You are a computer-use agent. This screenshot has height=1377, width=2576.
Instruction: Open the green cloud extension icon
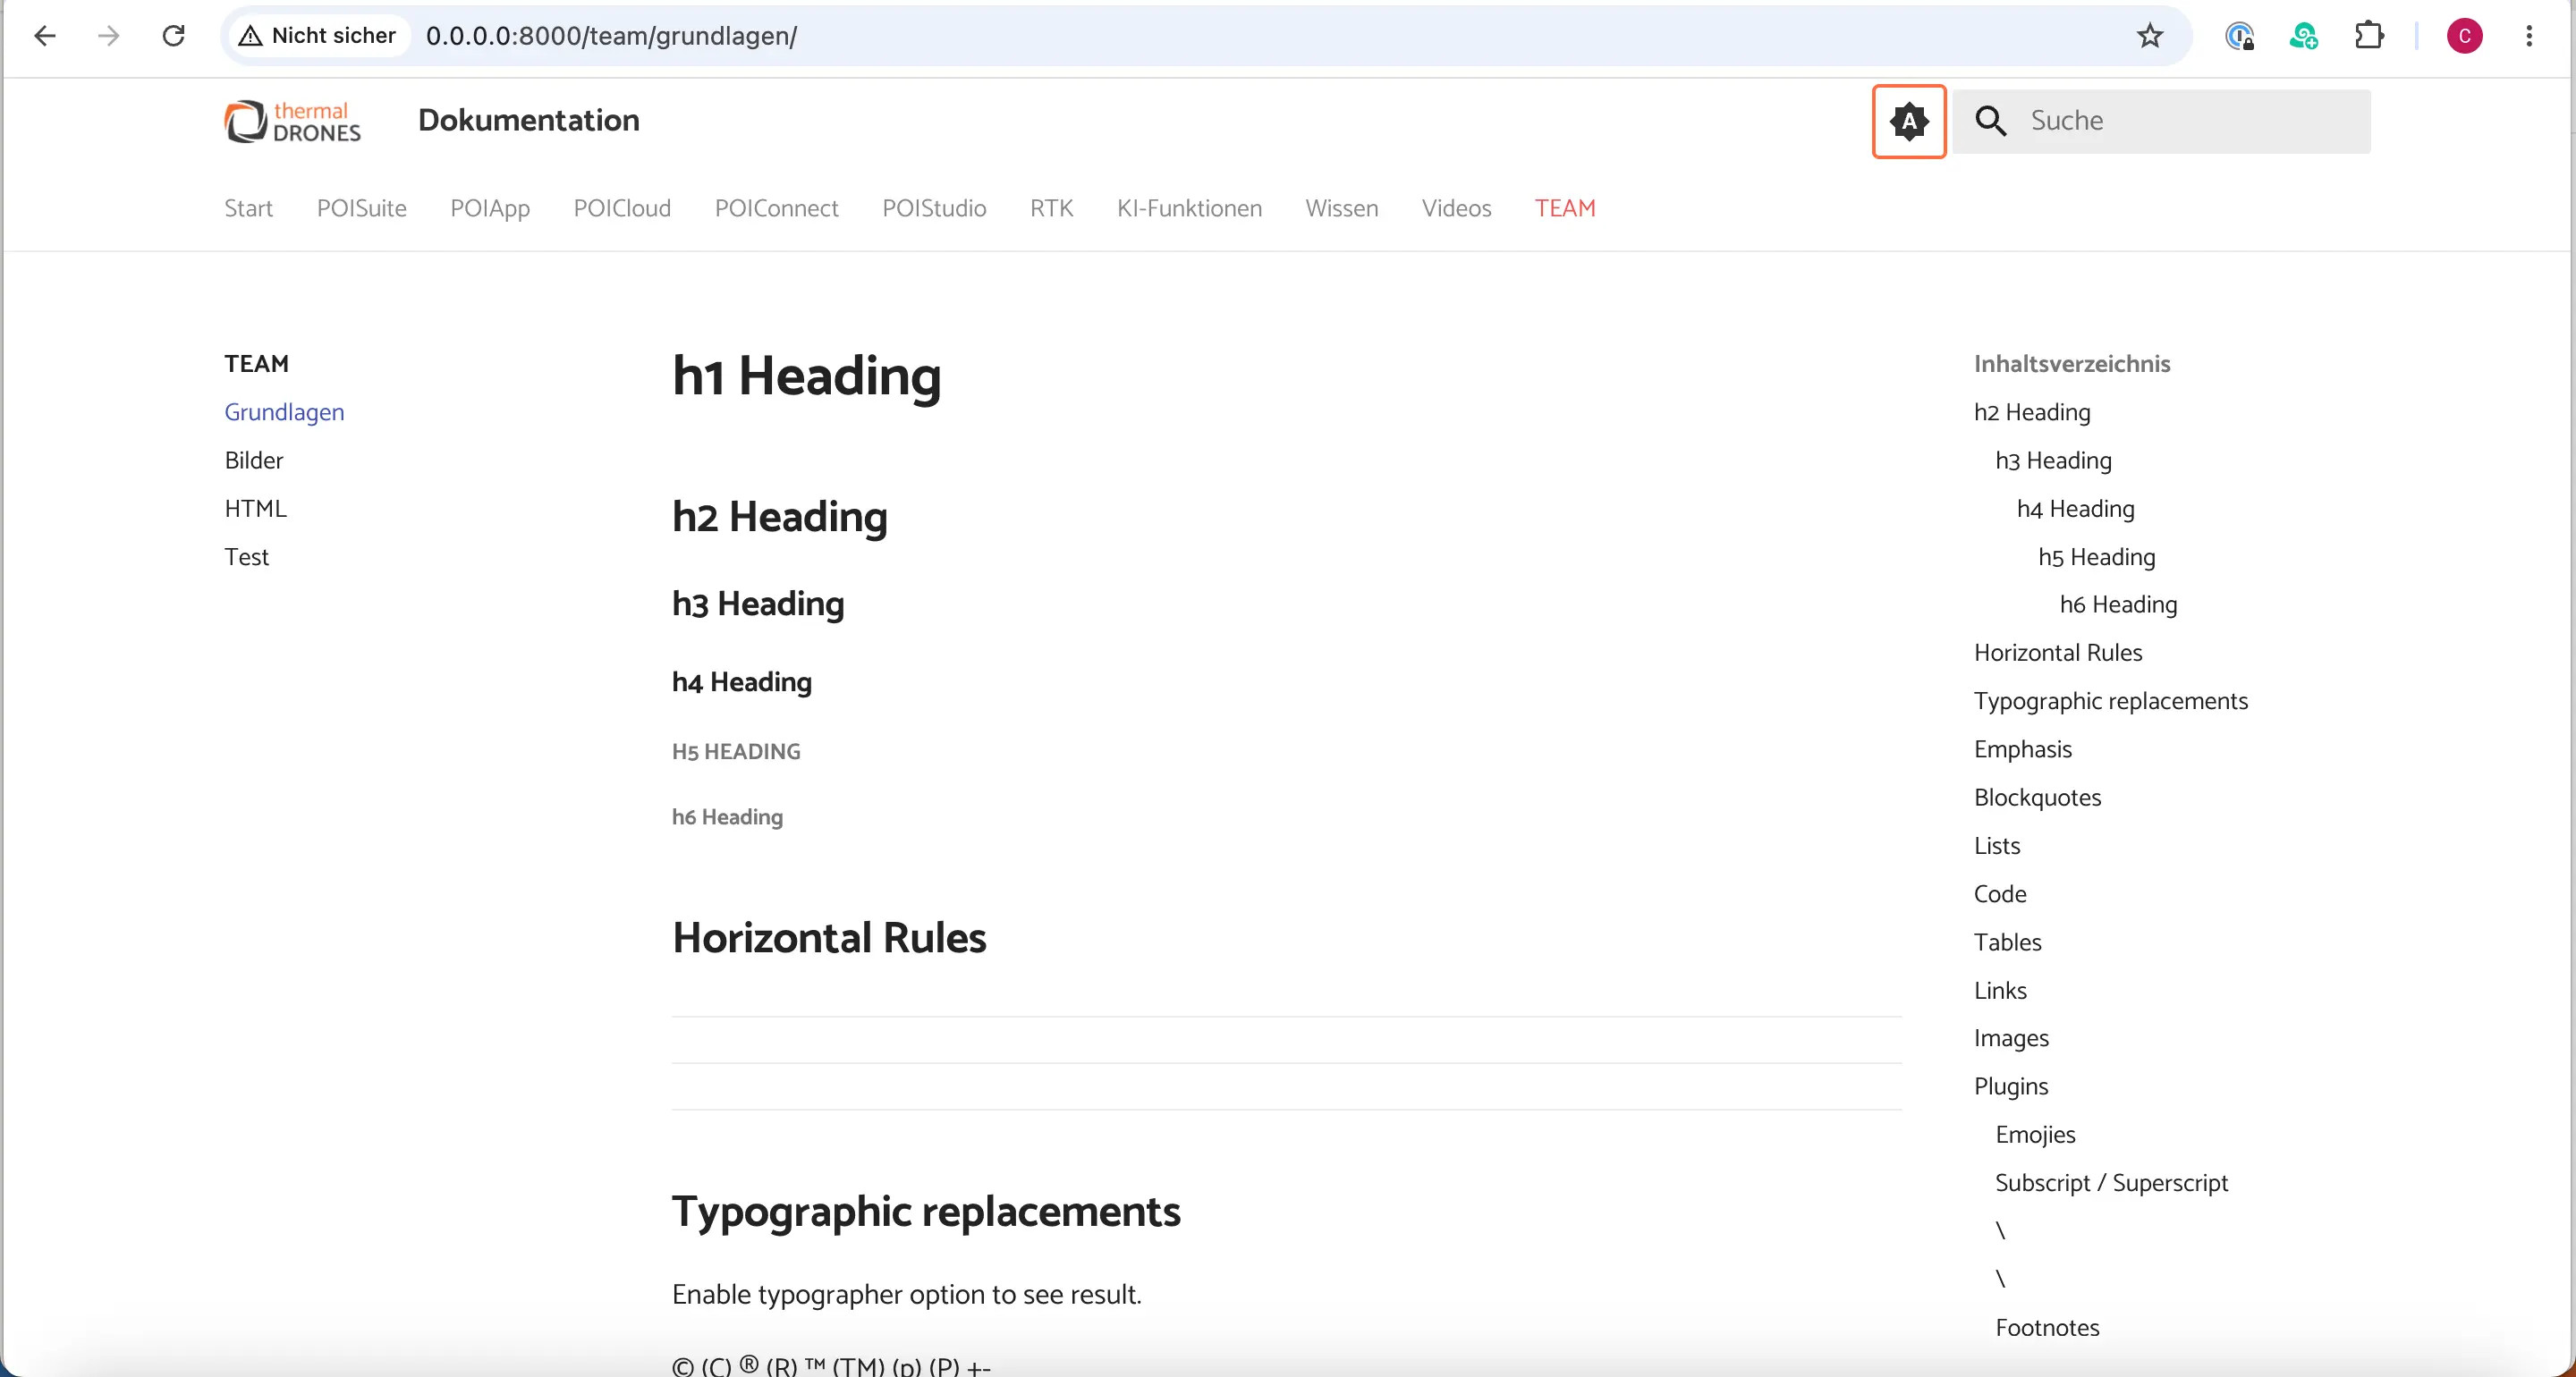point(2303,36)
